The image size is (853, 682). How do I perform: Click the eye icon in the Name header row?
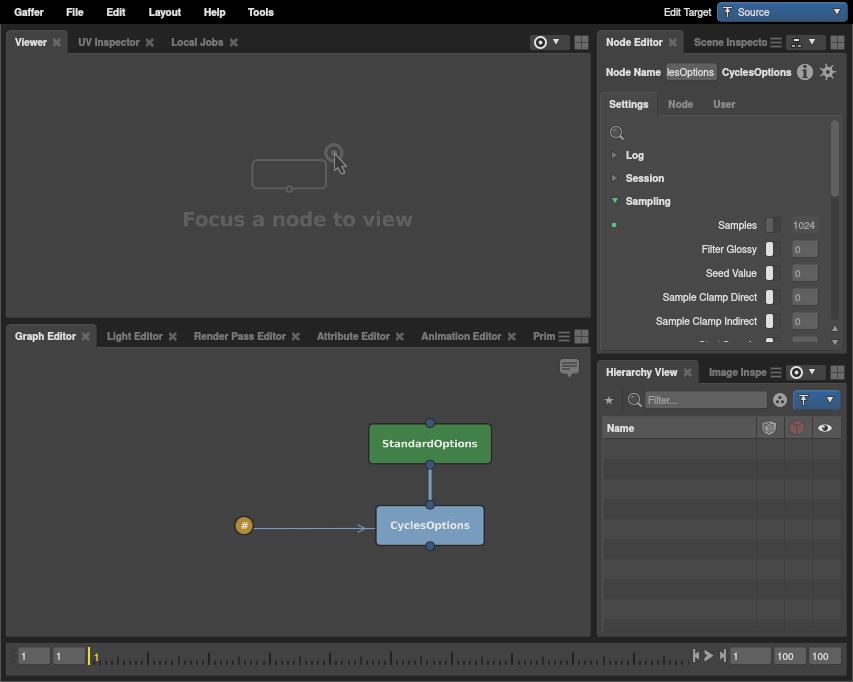825,427
